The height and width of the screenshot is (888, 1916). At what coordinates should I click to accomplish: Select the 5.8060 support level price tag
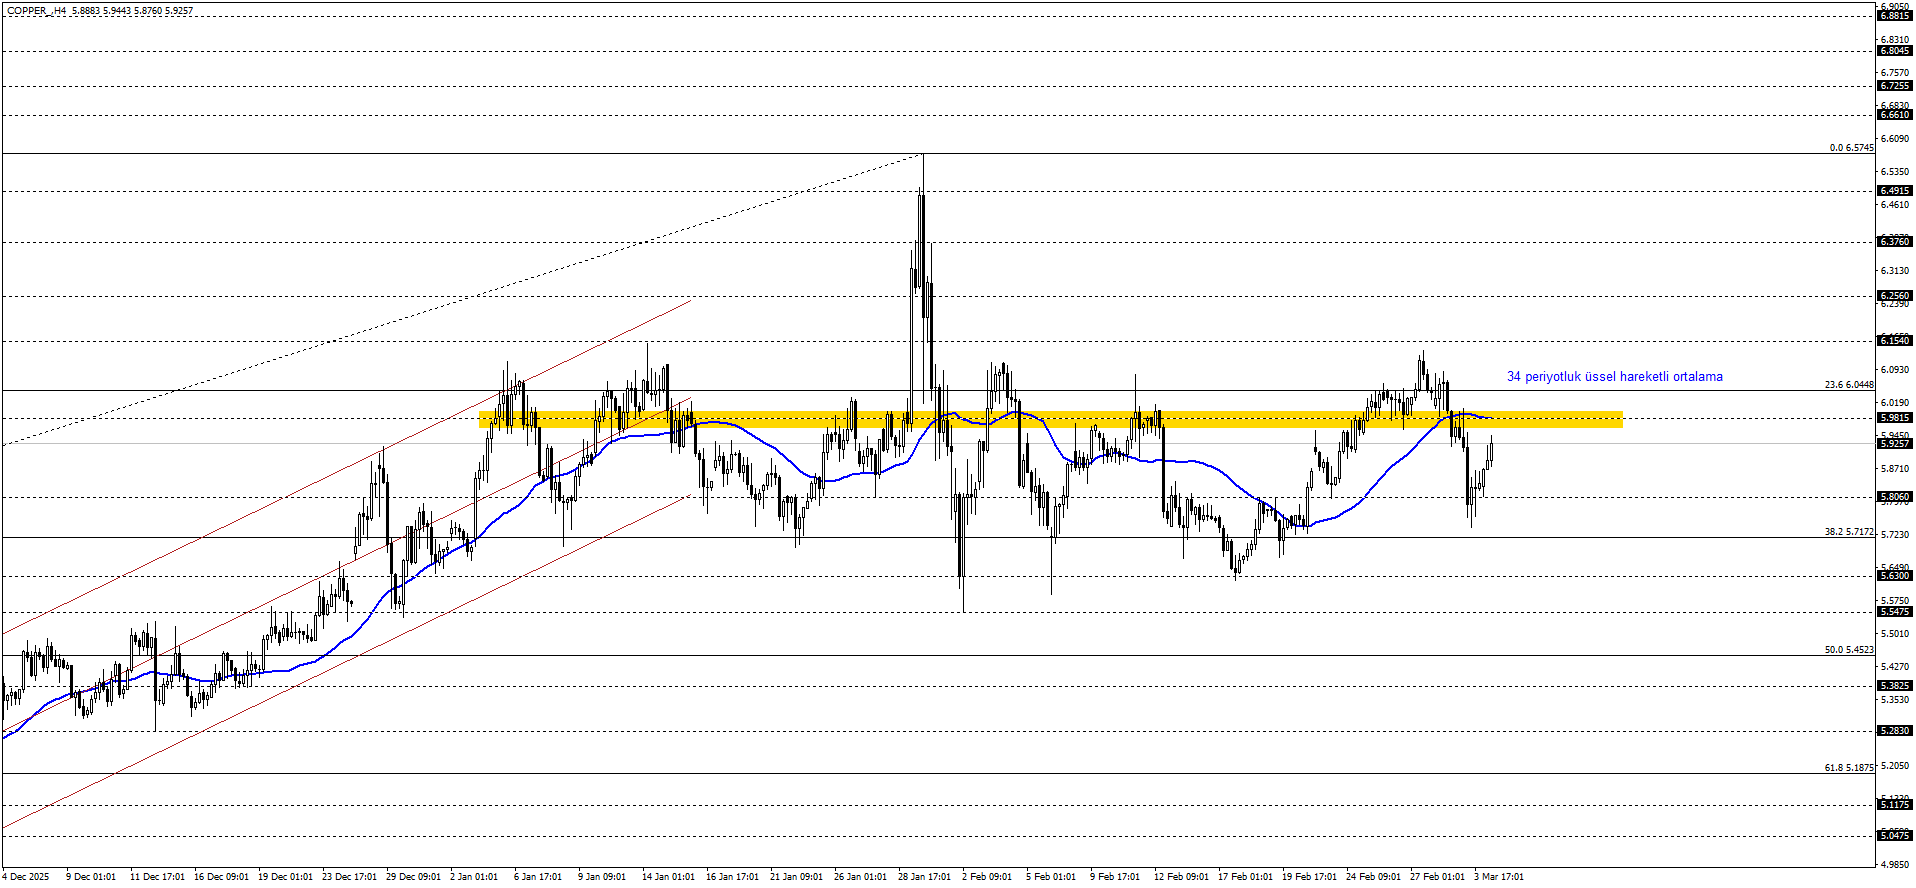[1894, 497]
